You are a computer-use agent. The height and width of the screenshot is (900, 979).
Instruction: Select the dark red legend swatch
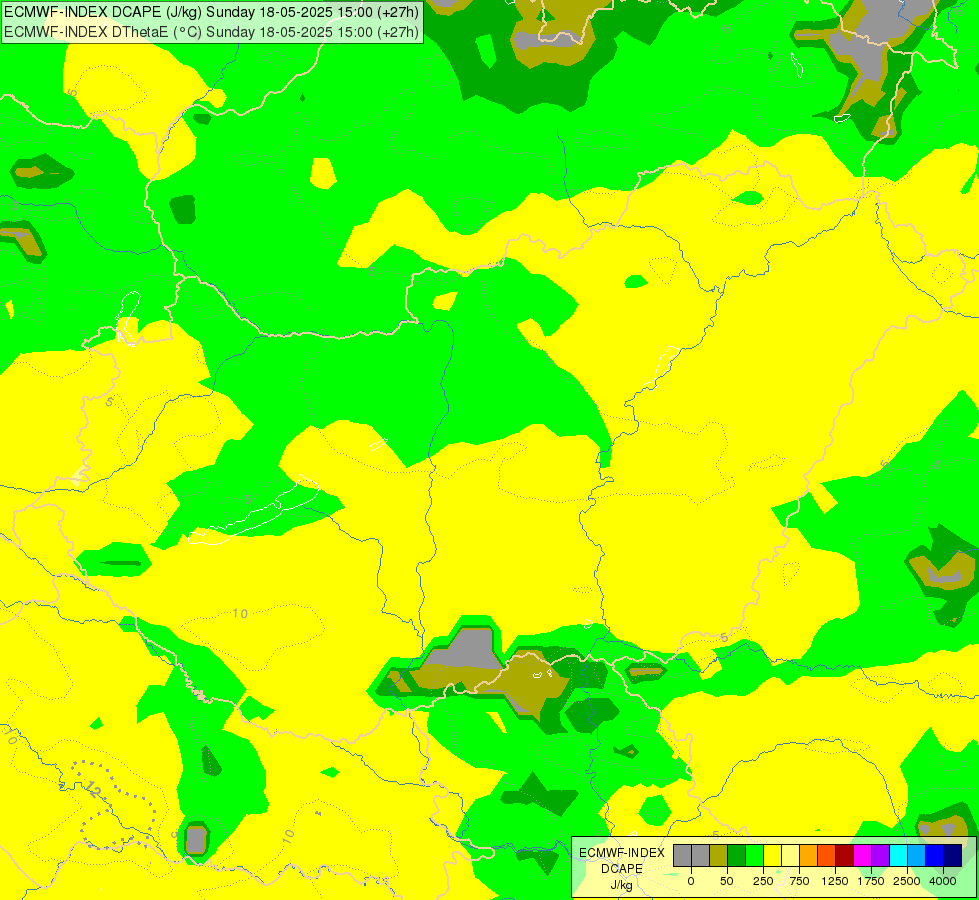click(845, 856)
